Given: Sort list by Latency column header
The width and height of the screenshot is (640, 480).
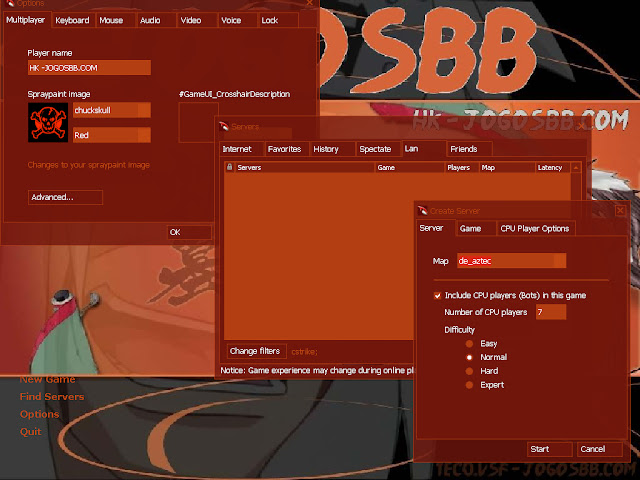Looking at the screenshot, I should click(x=553, y=167).
